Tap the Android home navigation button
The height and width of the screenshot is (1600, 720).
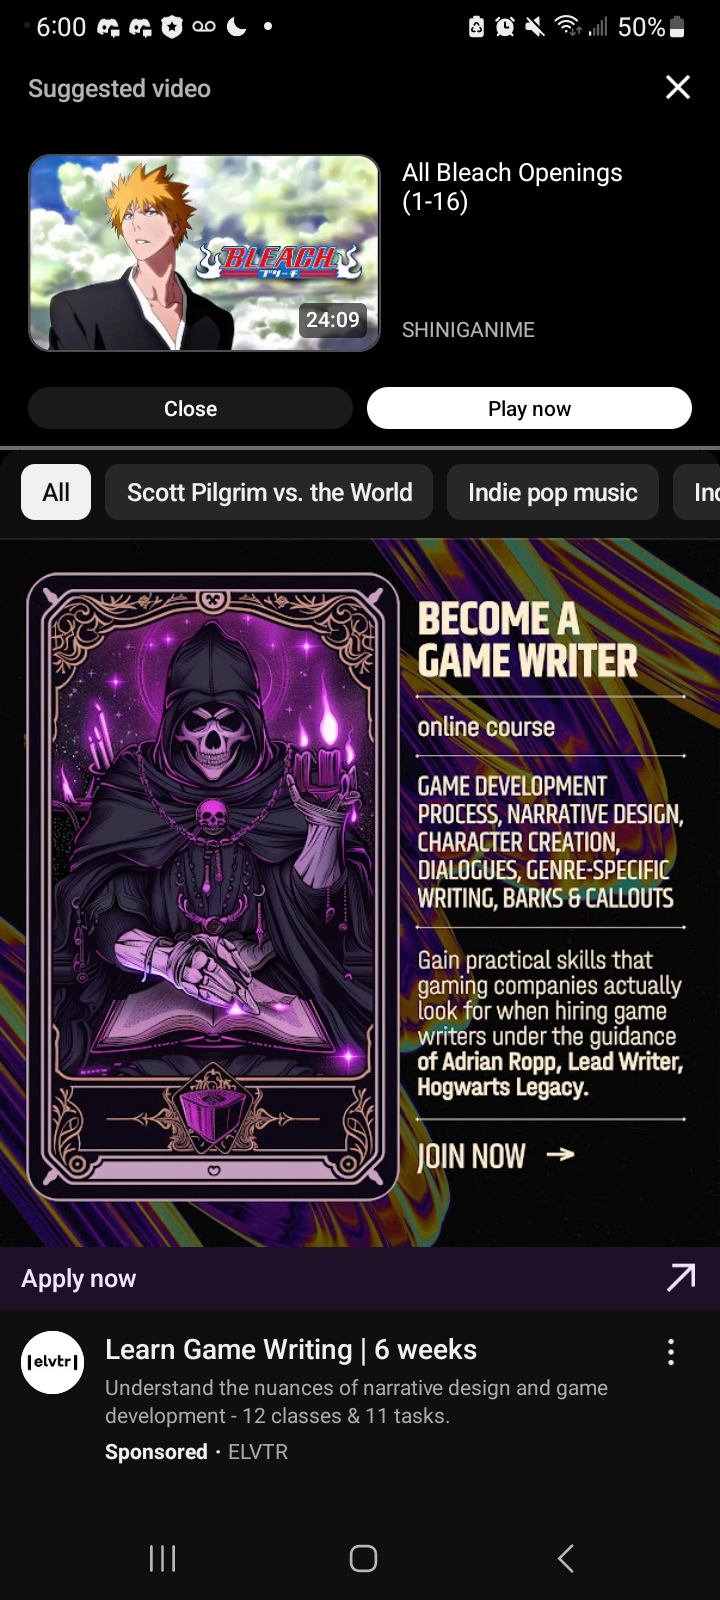point(363,1558)
